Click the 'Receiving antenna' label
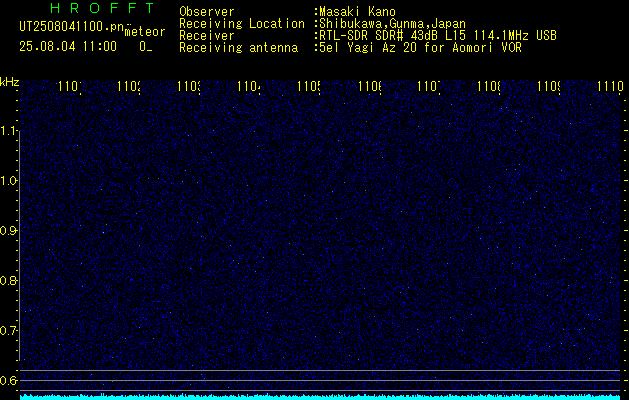 pos(238,48)
